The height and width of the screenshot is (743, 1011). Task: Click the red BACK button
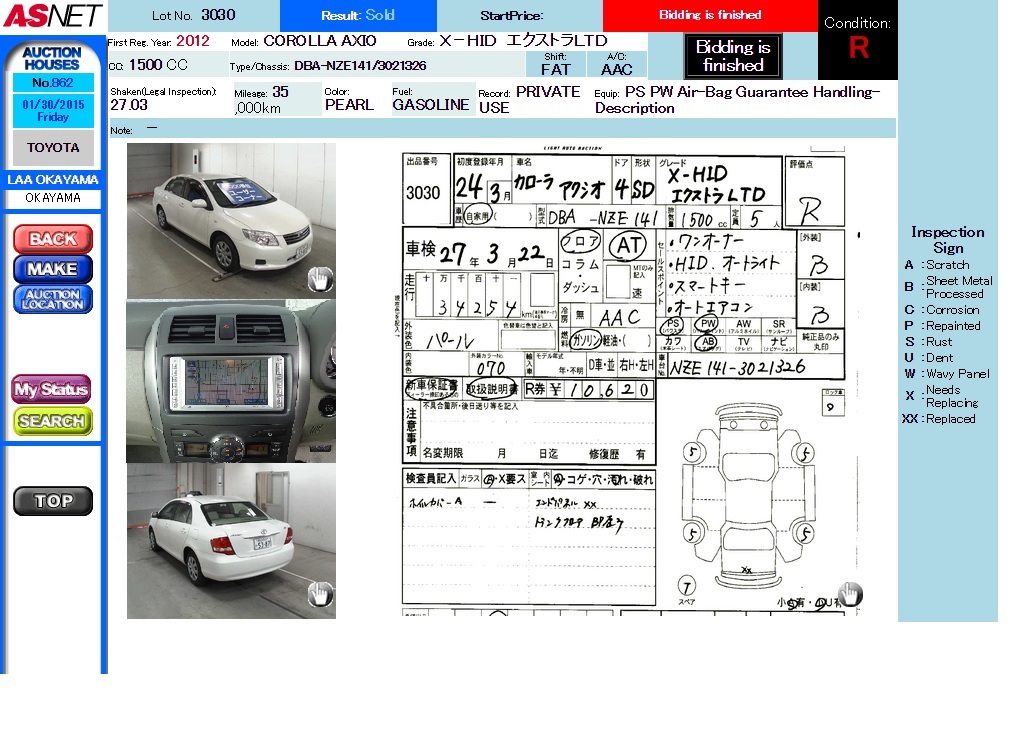coord(52,239)
